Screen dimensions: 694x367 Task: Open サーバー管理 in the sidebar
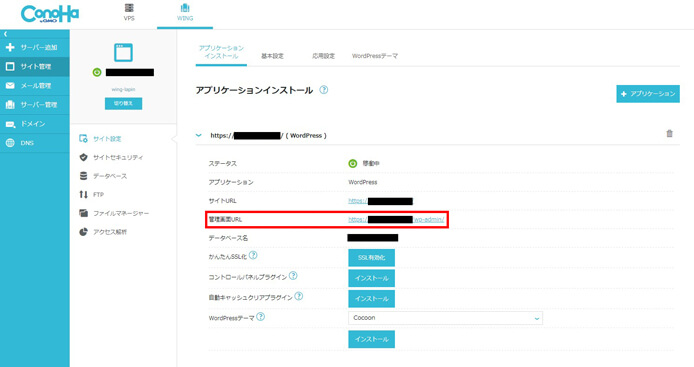tap(35, 105)
